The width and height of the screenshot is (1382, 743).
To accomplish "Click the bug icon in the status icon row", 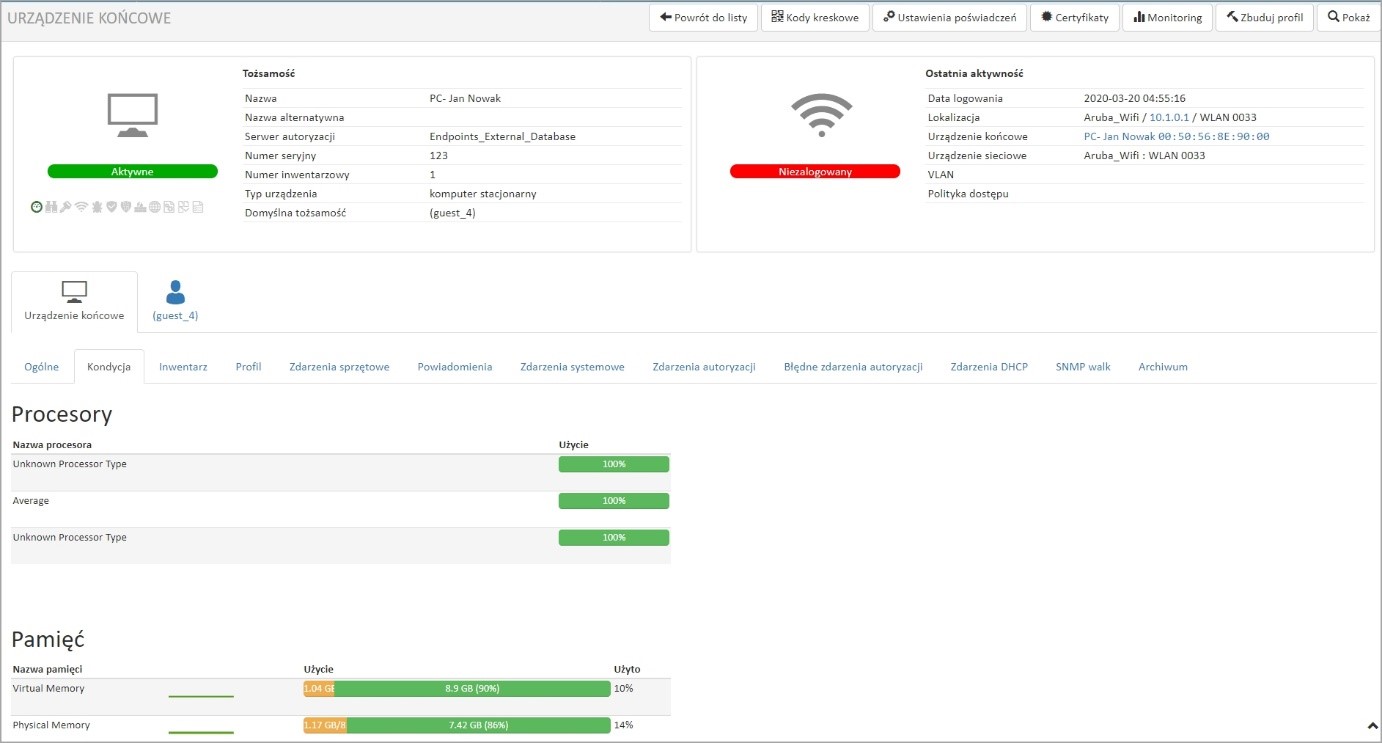I will [96, 207].
